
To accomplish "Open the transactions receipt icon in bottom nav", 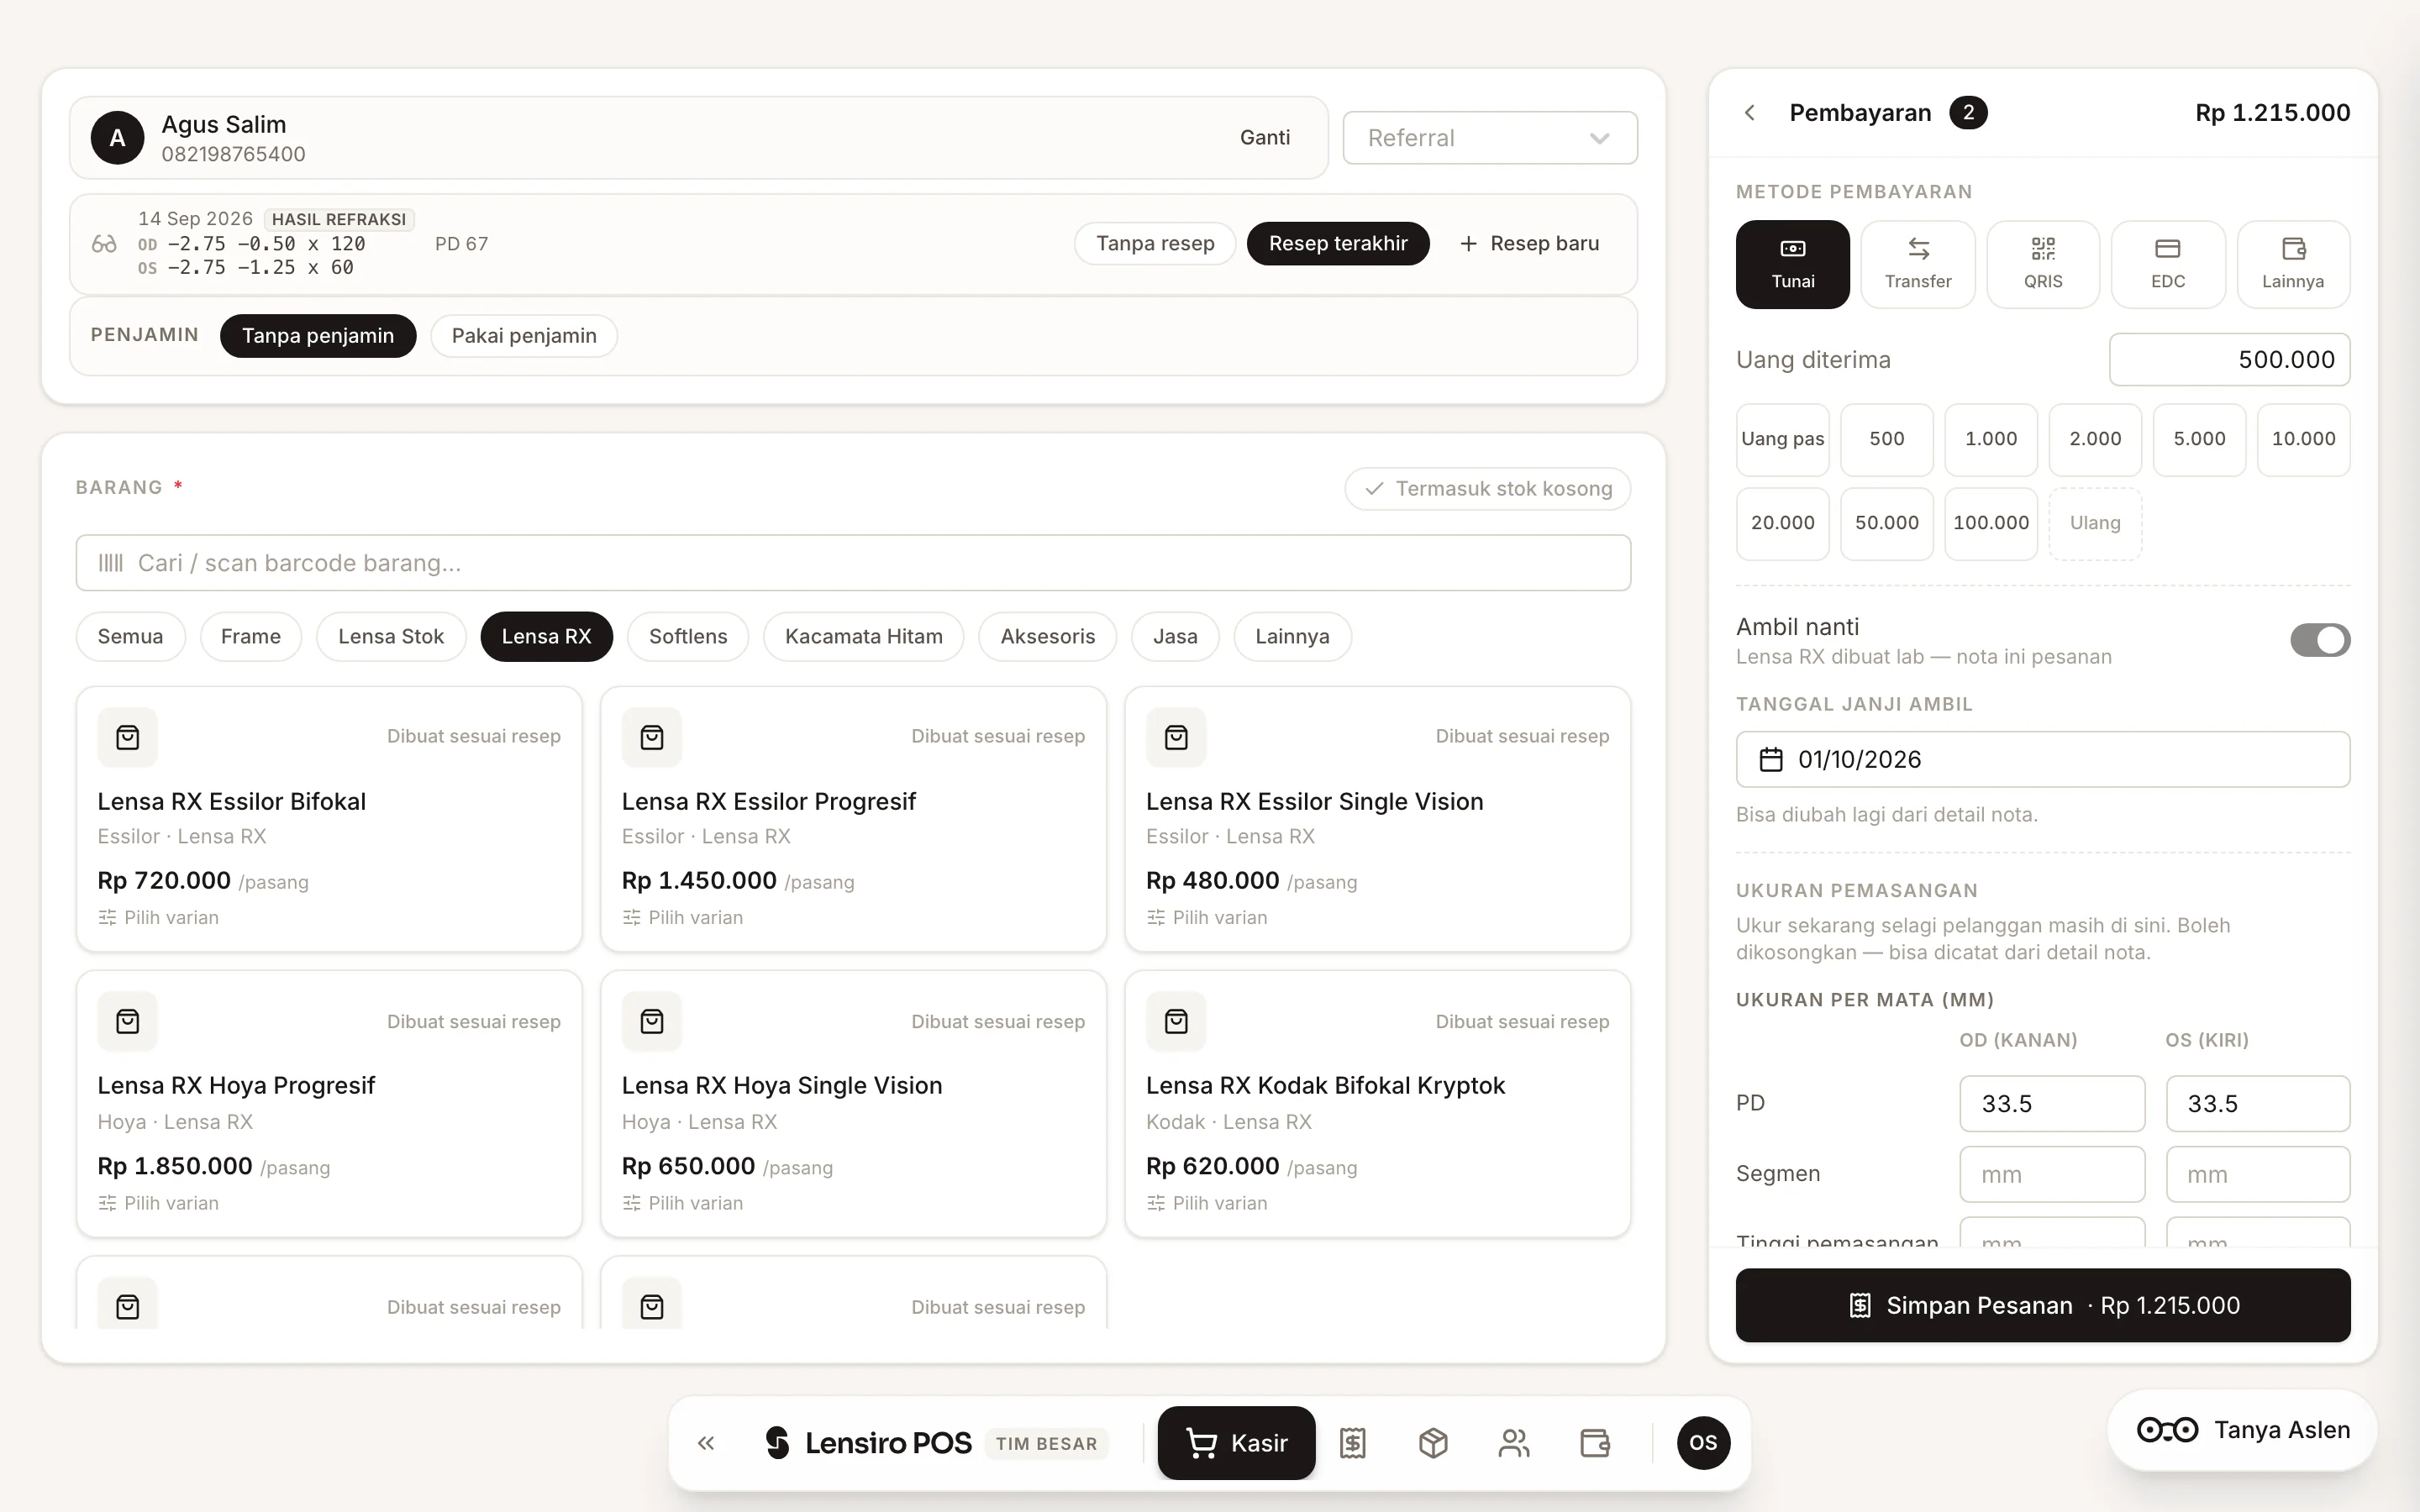I will (1353, 1443).
